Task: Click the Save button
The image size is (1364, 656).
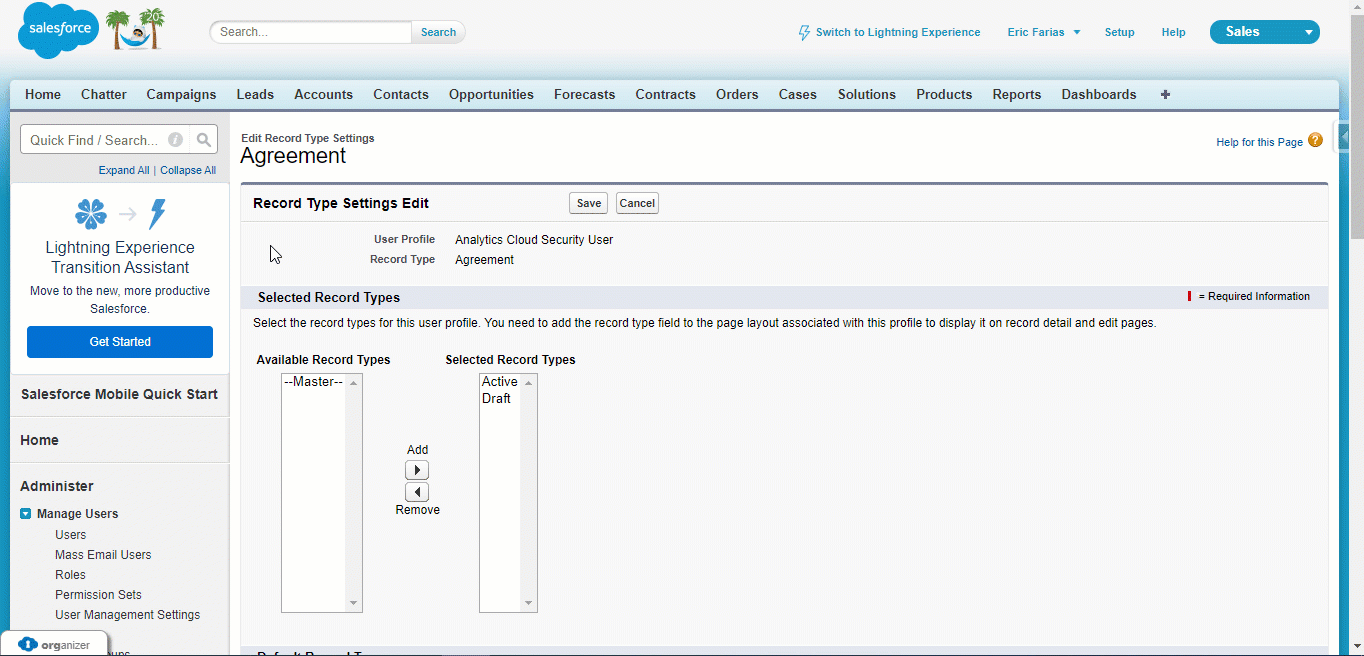Action: pyautogui.click(x=589, y=203)
